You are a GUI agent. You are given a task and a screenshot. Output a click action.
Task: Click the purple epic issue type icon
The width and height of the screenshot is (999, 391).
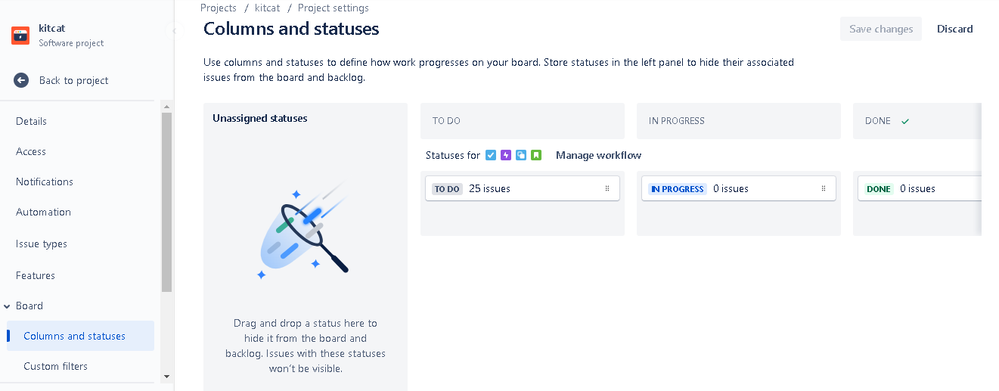(x=506, y=155)
